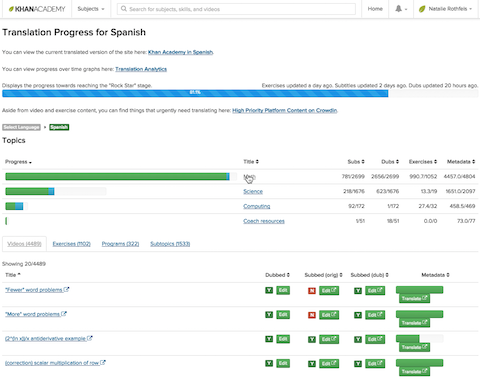Open external link icon next to scalar multiplication row
480x379 pixels.
[103, 362]
